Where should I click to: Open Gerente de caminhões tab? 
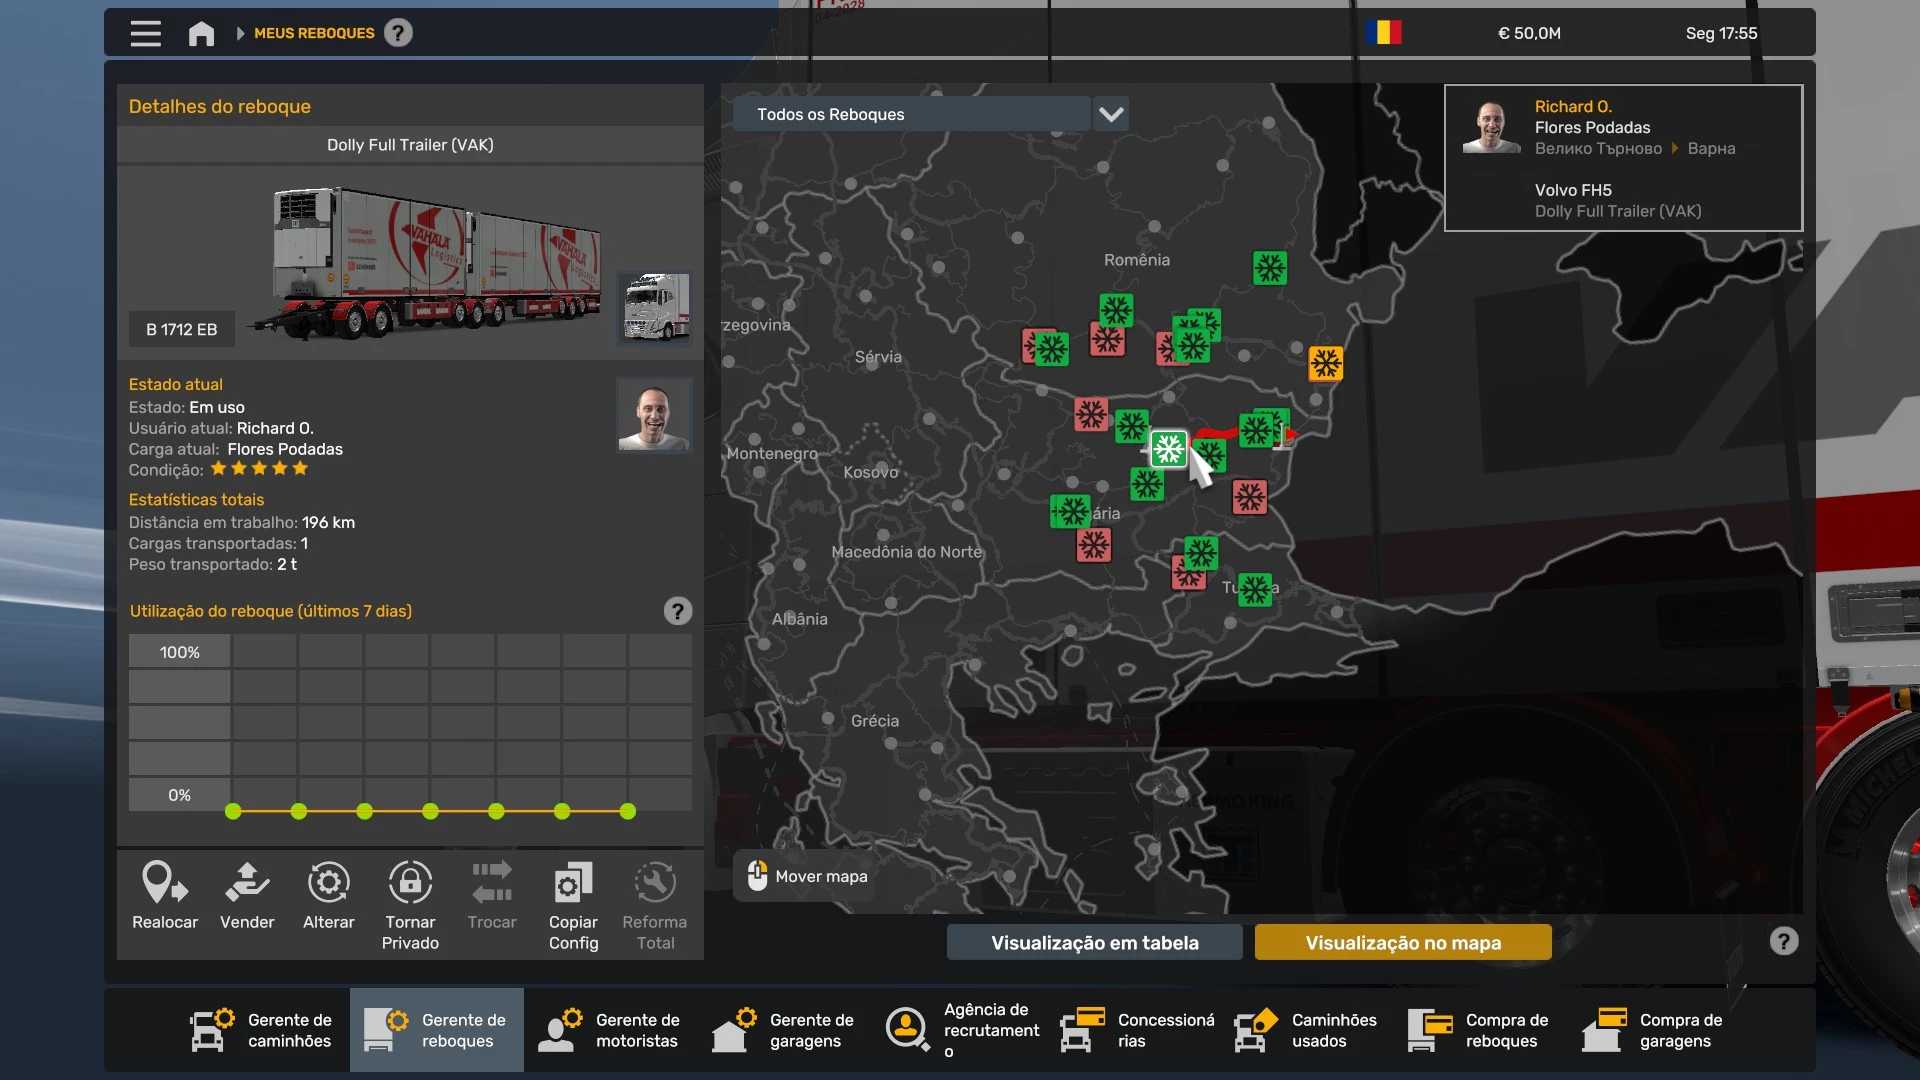264,1030
